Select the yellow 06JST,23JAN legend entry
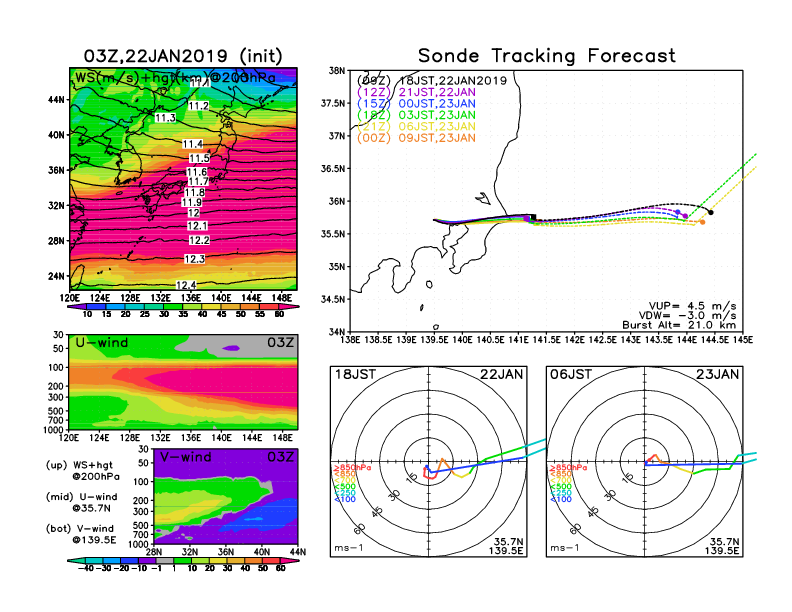 [417, 127]
